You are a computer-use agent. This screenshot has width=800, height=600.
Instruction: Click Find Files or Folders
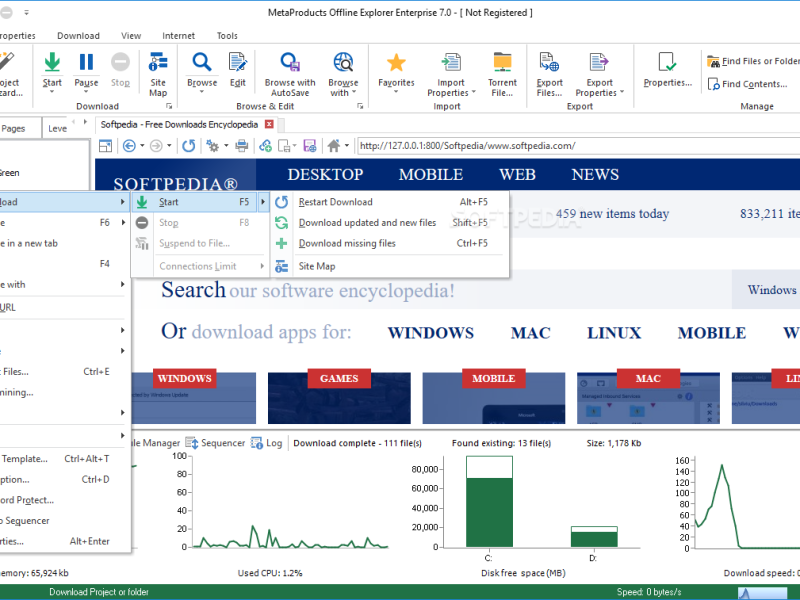pyautogui.click(x=753, y=61)
